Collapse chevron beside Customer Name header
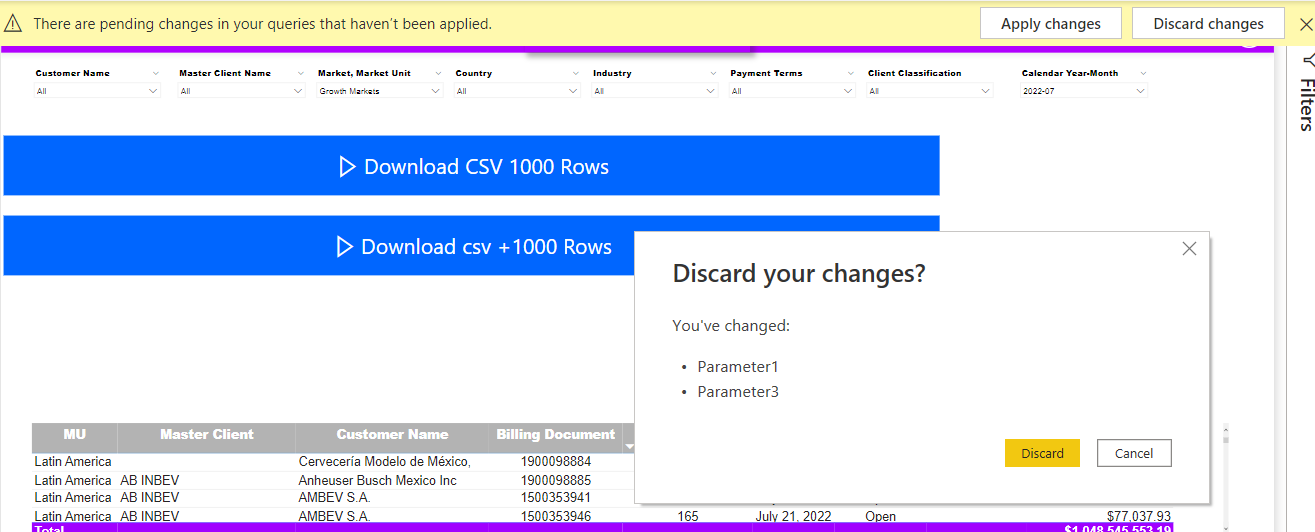This screenshot has width=1315, height=532. (x=156, y=73)
